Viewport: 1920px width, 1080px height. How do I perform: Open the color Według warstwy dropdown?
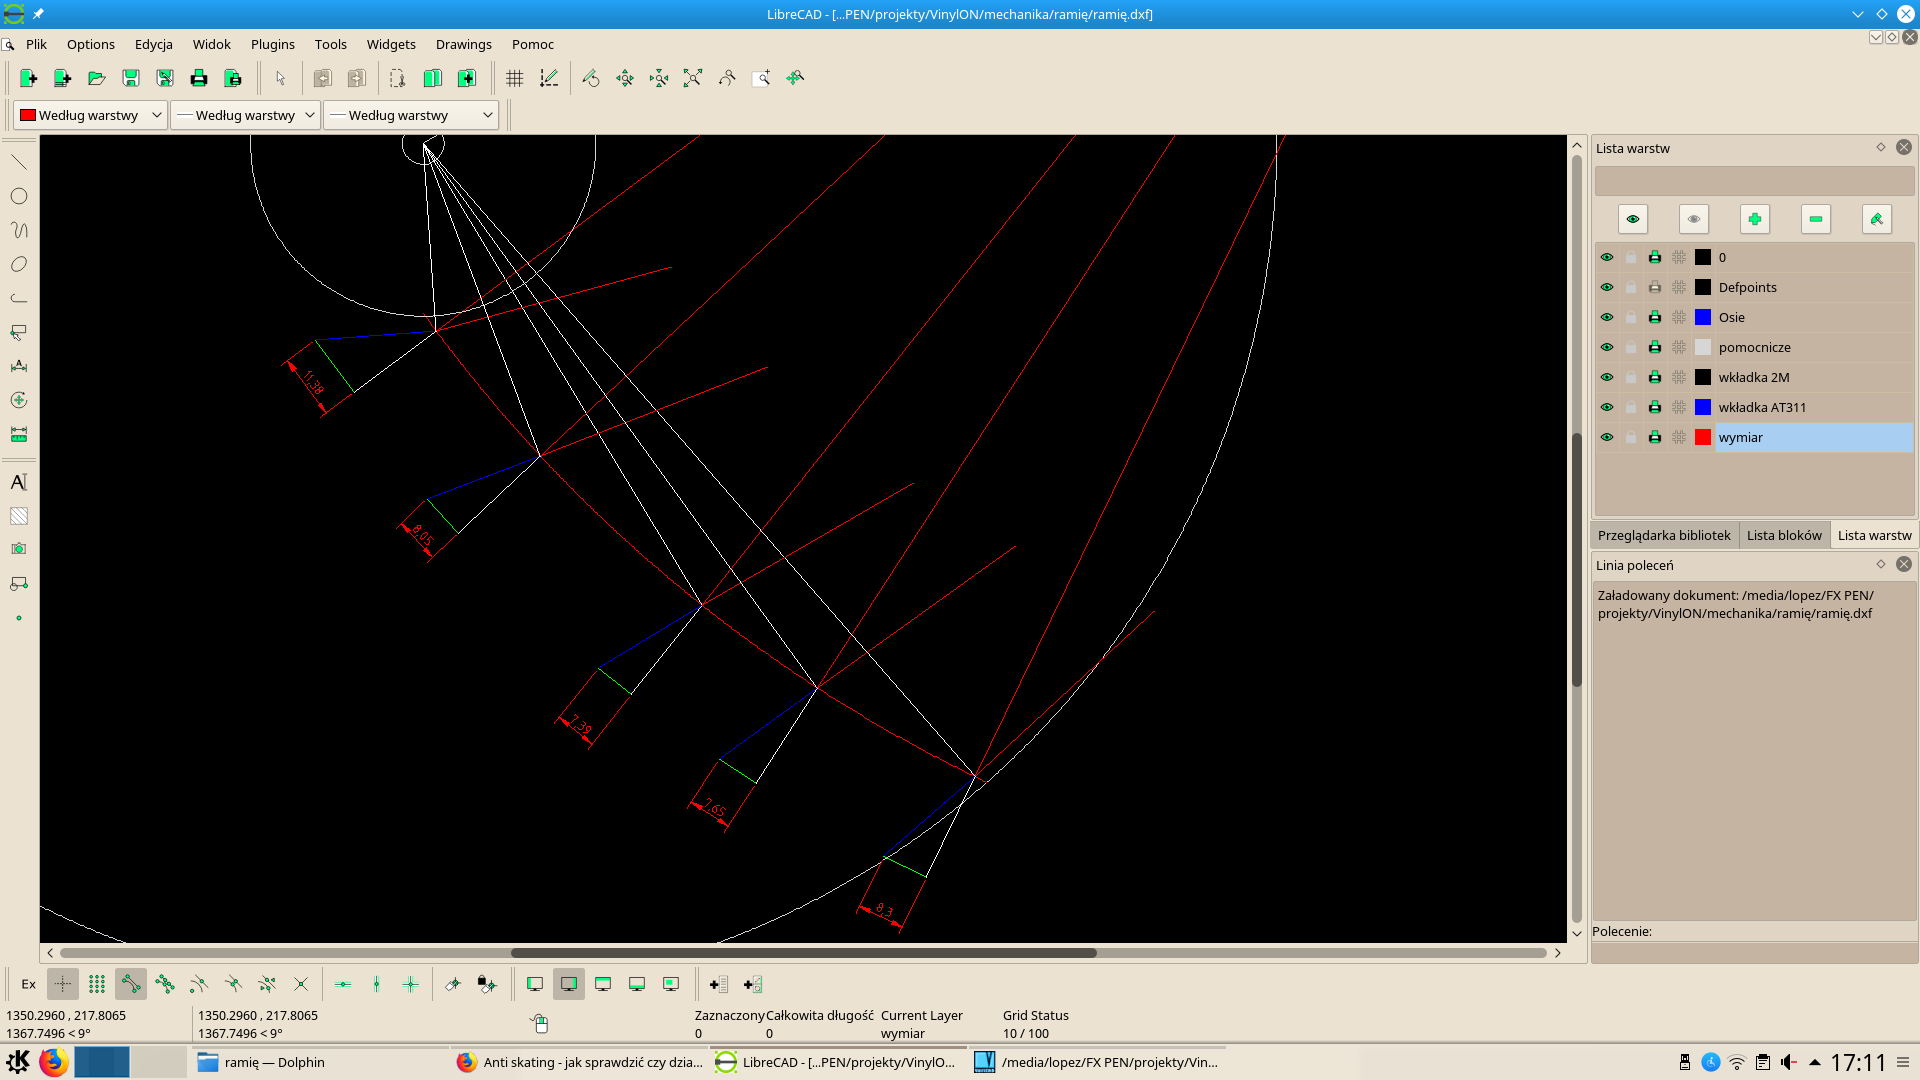click(x=90, y=115)
